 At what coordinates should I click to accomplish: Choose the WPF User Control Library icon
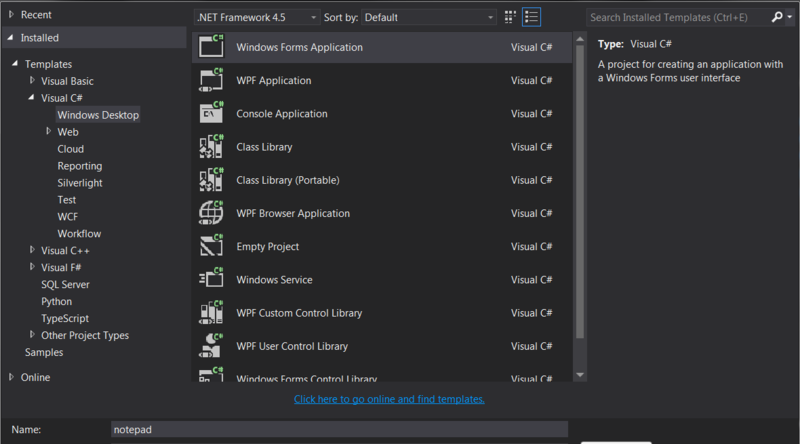(211, 346)
